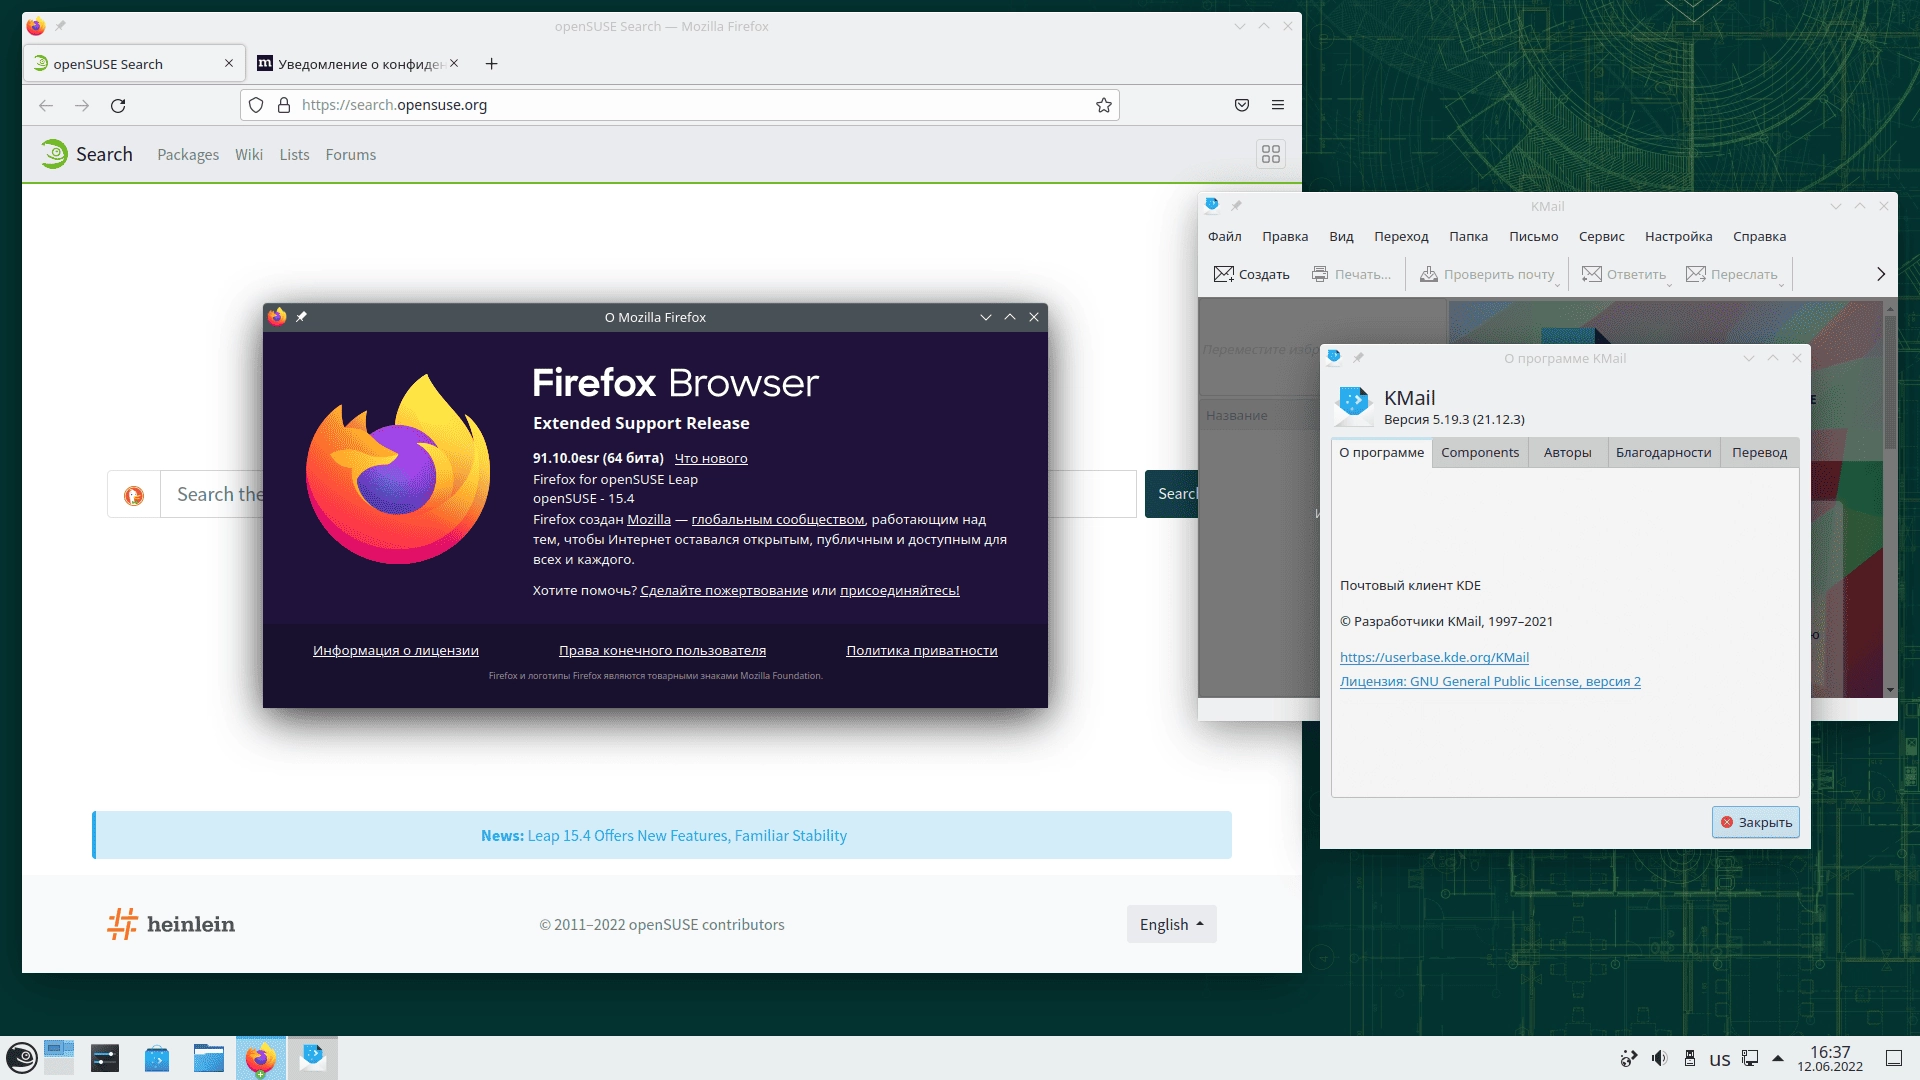Image resolution: width=1920 pixels, height=1080 pixels.
Task: Open userbase.kde.org/KMail link
Action: [1434, 658]
